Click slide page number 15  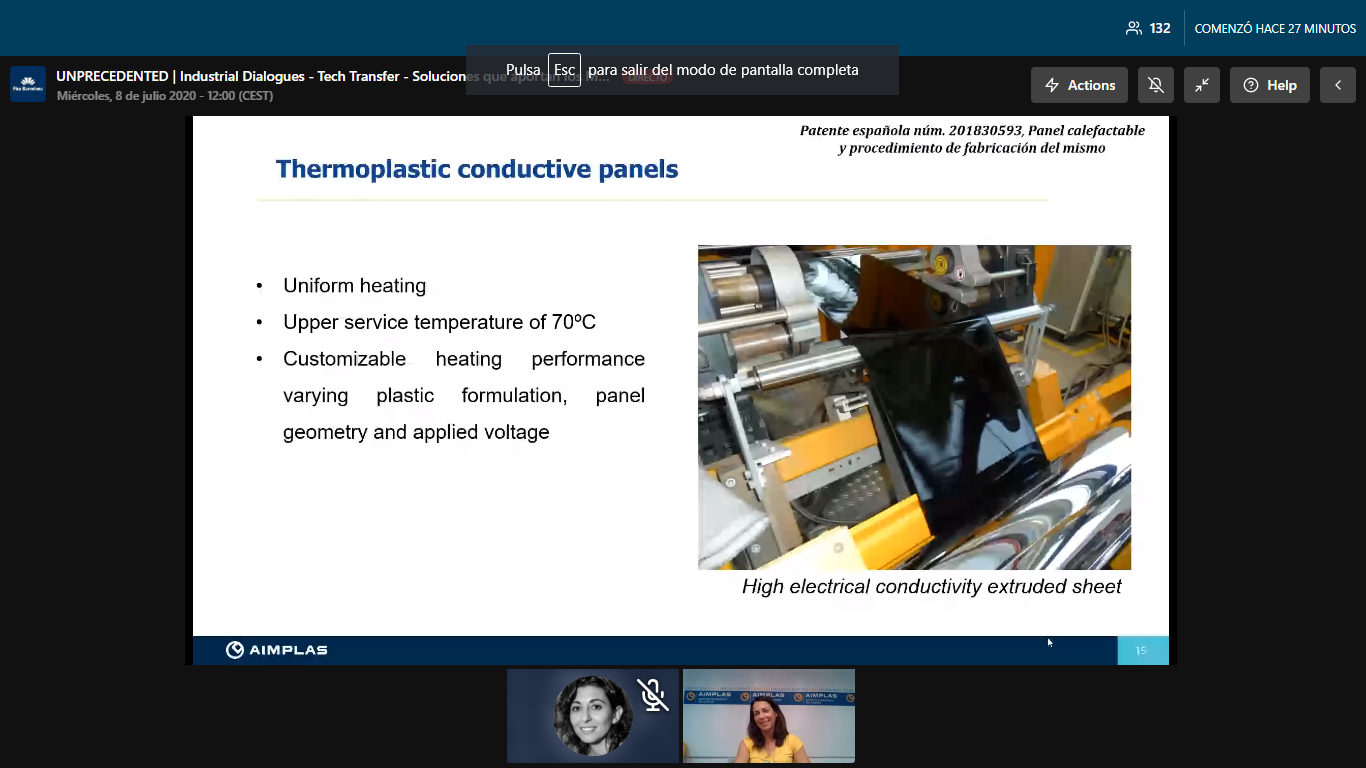pyautogui.click(x=1142, y=651)
